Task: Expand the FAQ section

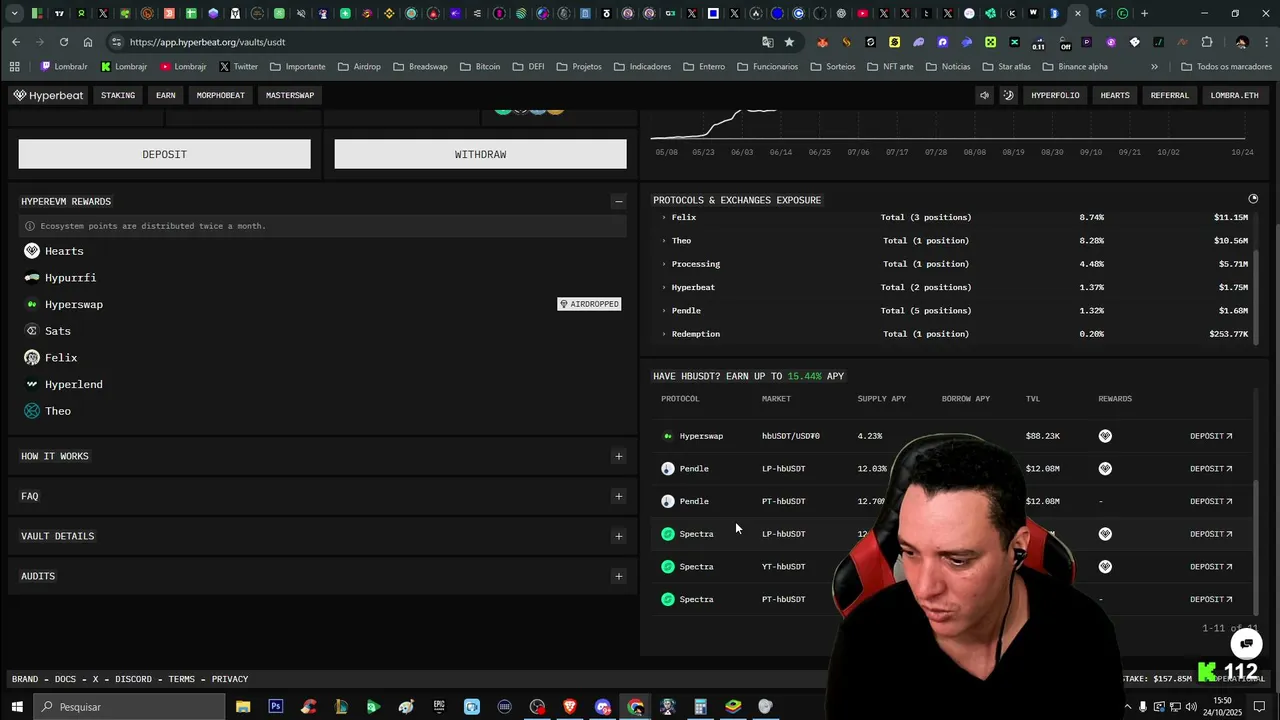Action: click(x=618, y=496)
